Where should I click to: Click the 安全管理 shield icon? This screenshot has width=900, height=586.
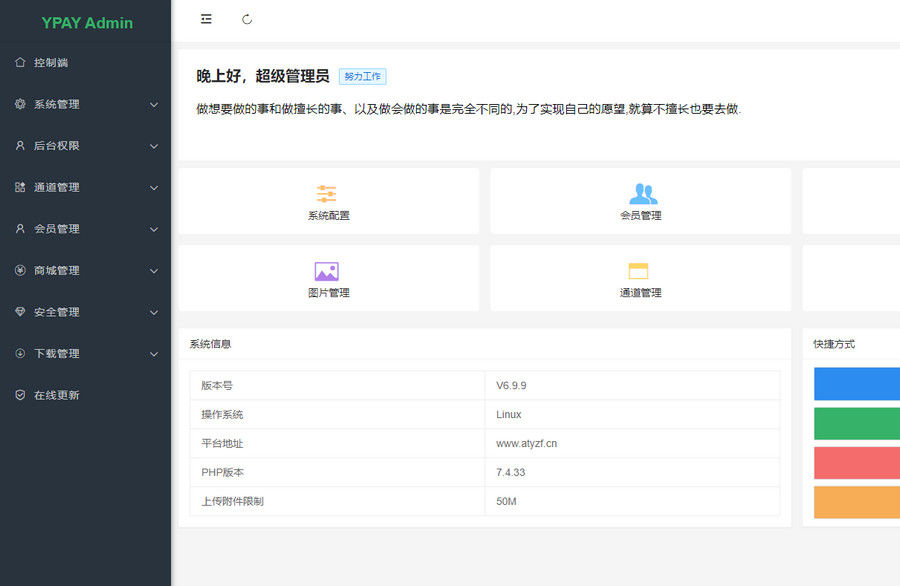20,312
